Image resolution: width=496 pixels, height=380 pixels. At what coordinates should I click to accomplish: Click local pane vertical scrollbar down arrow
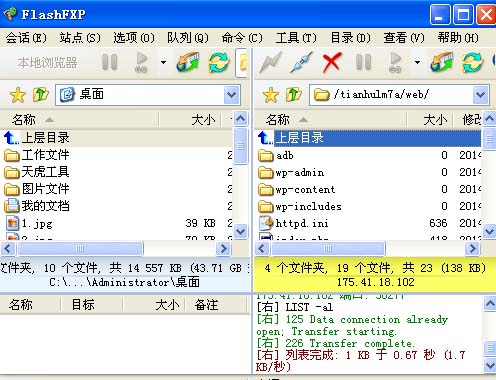[240, 231]
